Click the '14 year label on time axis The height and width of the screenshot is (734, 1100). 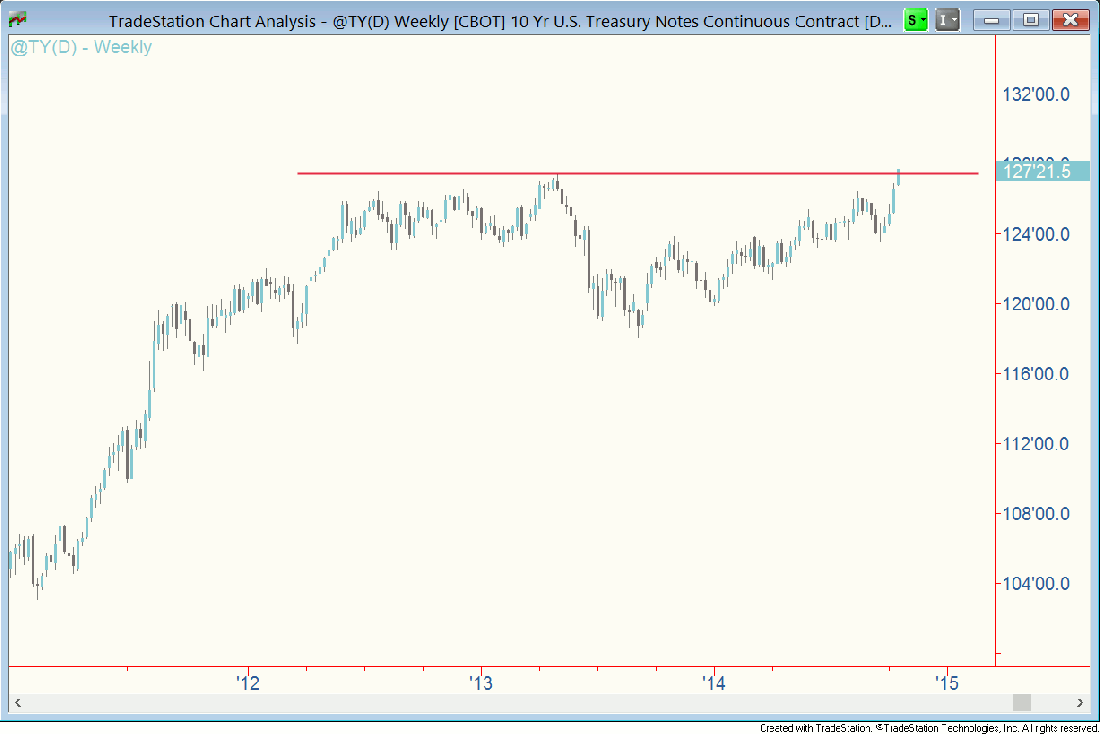click(x=713, y=683)
